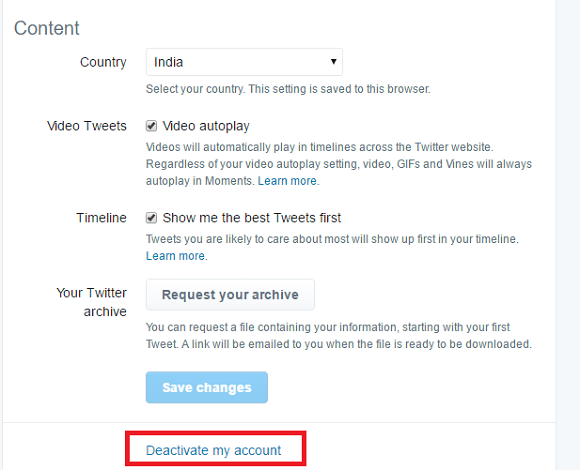
Task: Uncheck the Video autoplay checkbox
Action: tap(151, 126)
